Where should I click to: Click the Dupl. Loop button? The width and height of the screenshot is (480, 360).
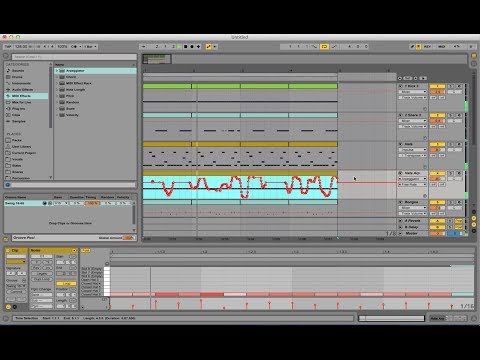click(42, 279)
